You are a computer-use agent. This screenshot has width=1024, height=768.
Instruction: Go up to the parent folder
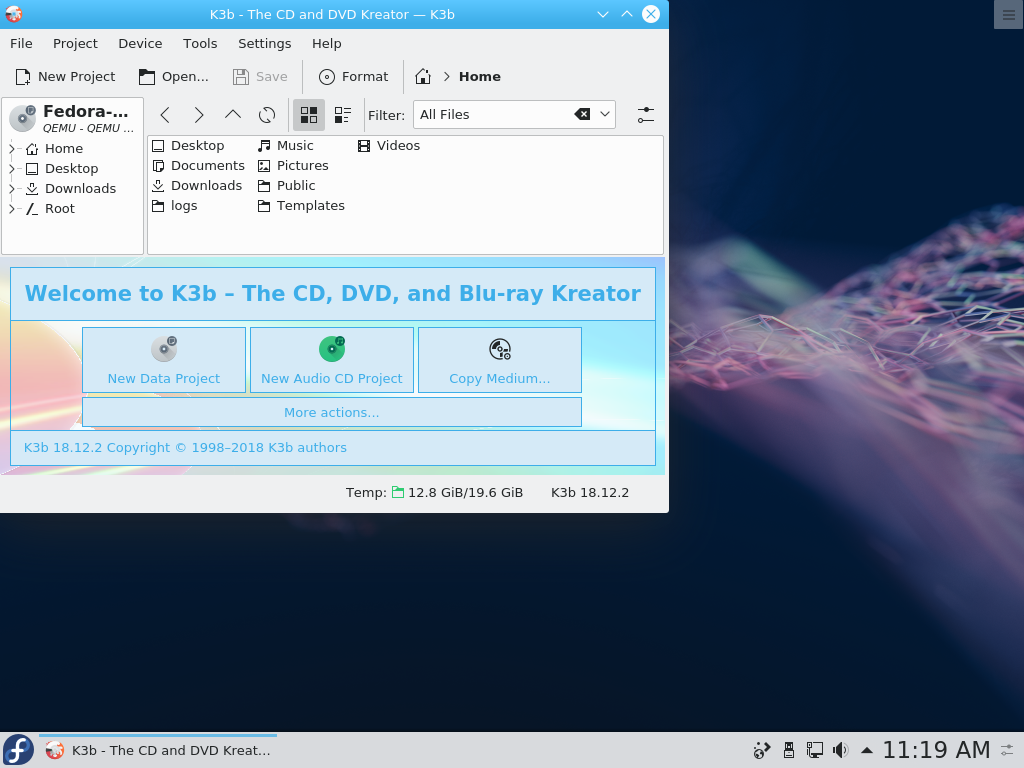pyautogui.click(x=232, y=115)
